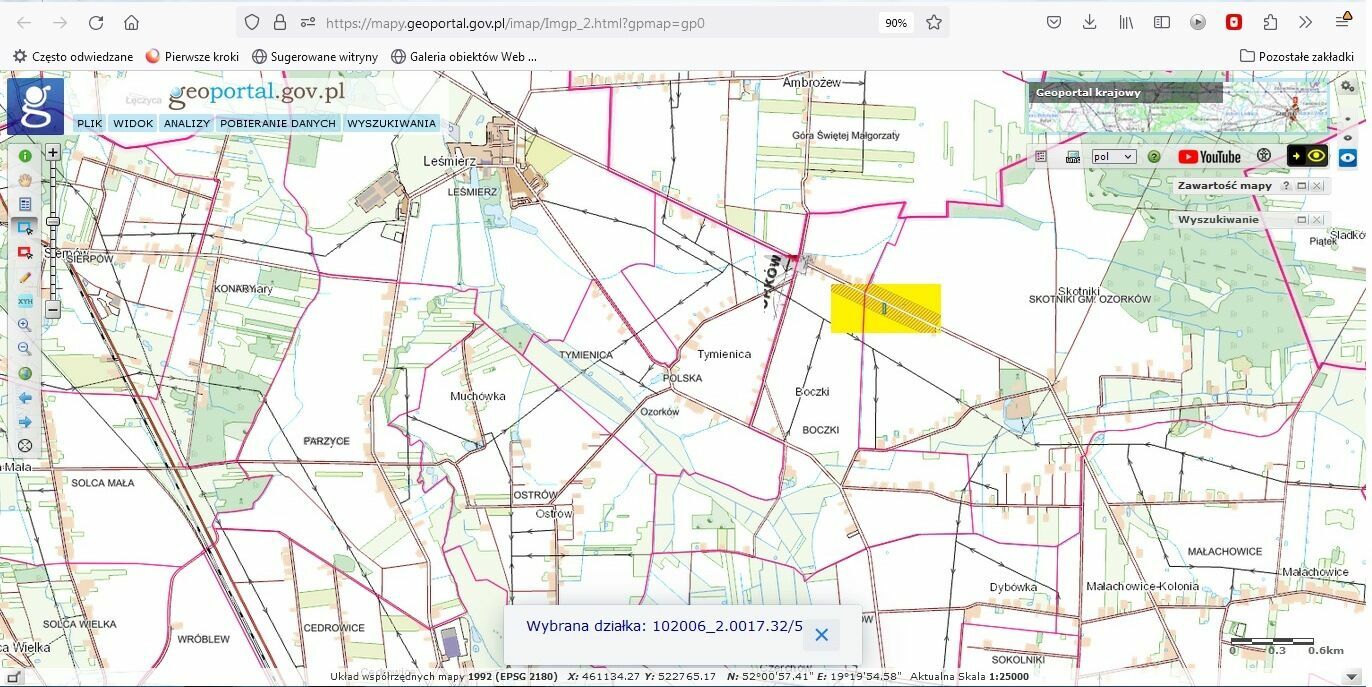Toggle the blue eye visibility button

pyautogui.click(x=1348, y=157)
